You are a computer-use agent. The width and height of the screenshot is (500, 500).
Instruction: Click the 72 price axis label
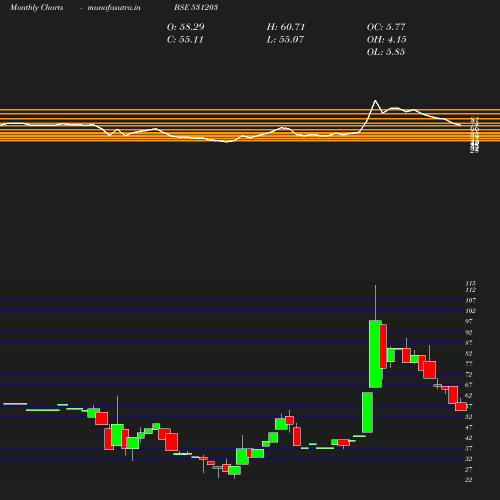coord(469,374)
